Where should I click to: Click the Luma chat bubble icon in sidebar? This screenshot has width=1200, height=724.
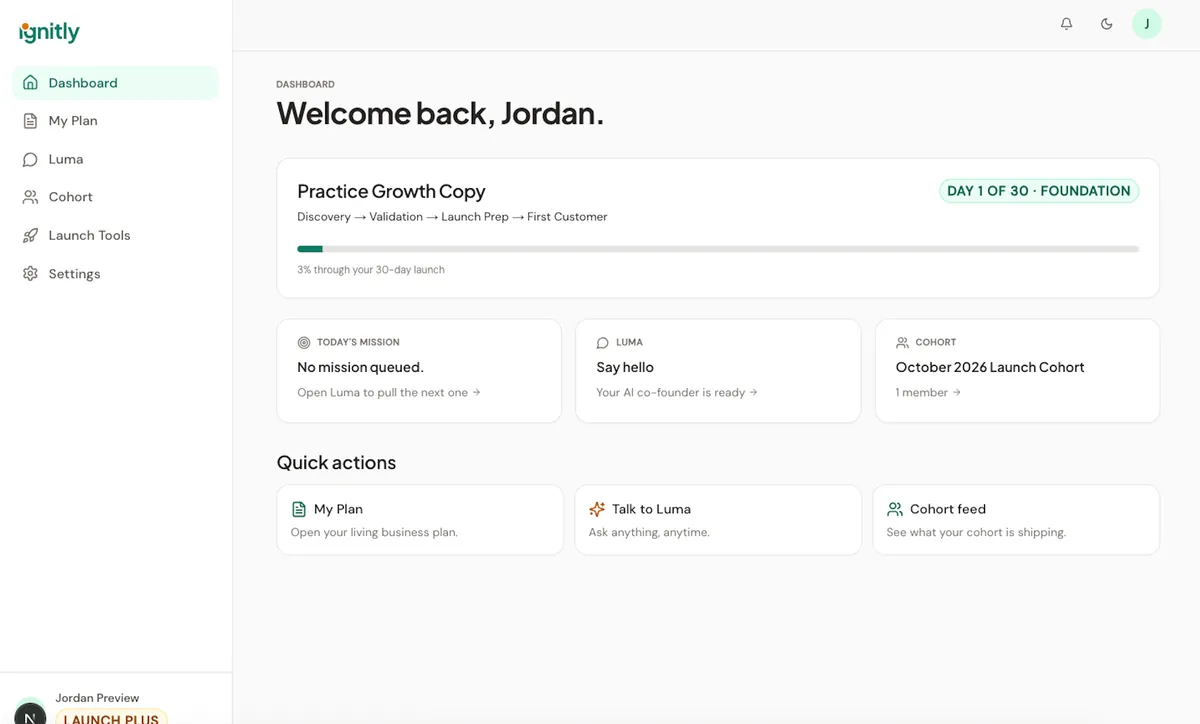[30, 159]
